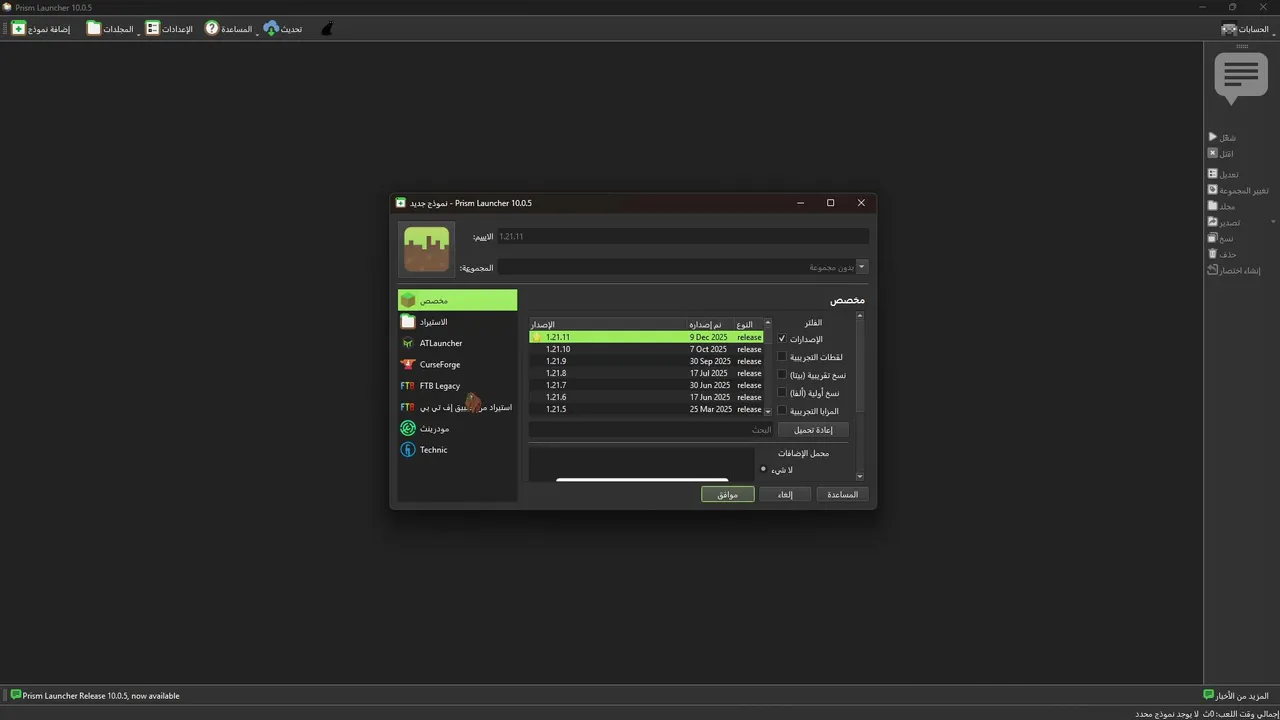Enable the Alphas (نسخ أولية ألفا) checkbox

[x=782, y=393]
